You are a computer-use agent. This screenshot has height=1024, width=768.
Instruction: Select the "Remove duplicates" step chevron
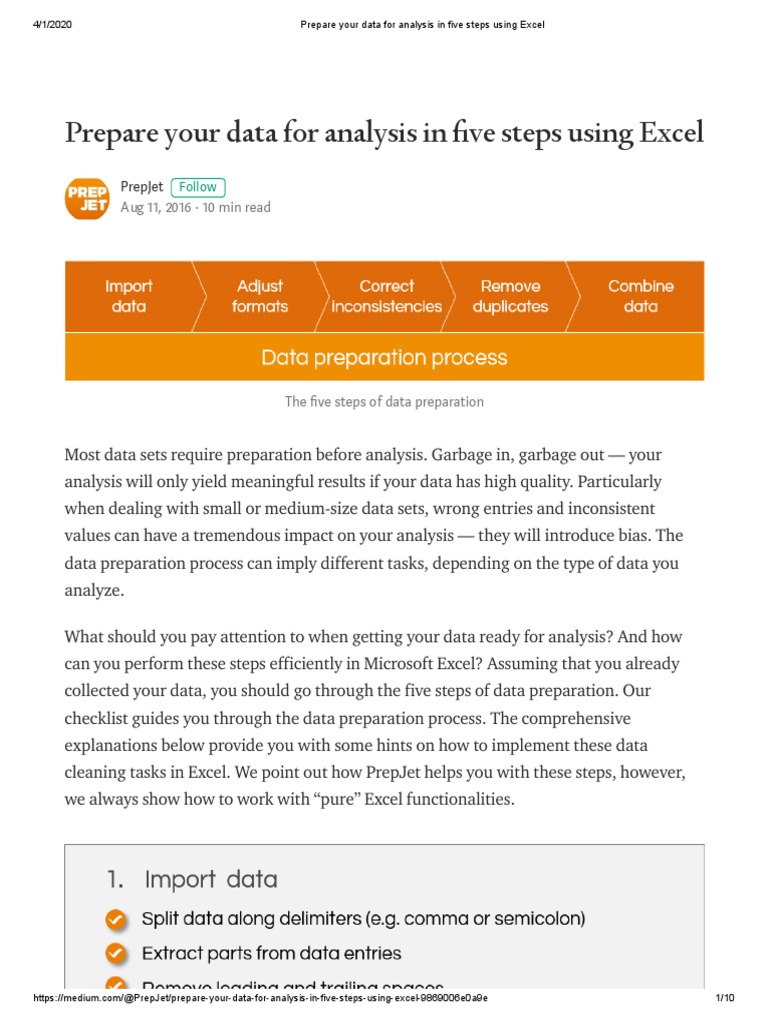(510, 296)
